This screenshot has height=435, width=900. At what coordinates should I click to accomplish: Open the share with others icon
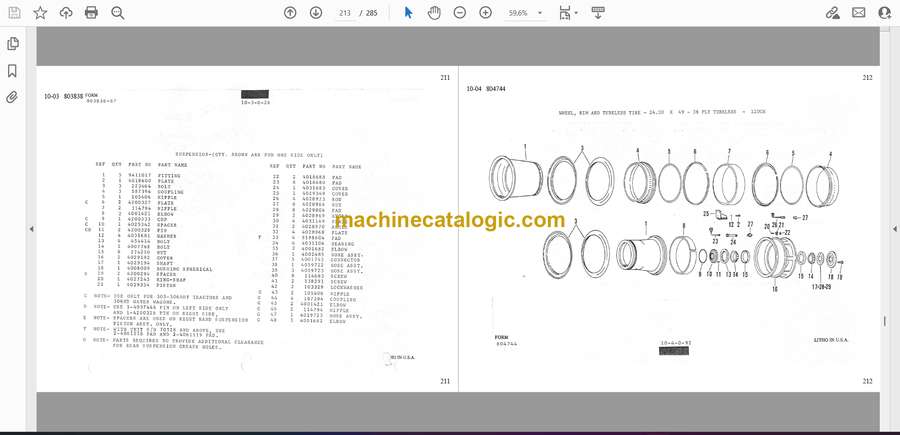pyautogui.click(x=885, y=13)
